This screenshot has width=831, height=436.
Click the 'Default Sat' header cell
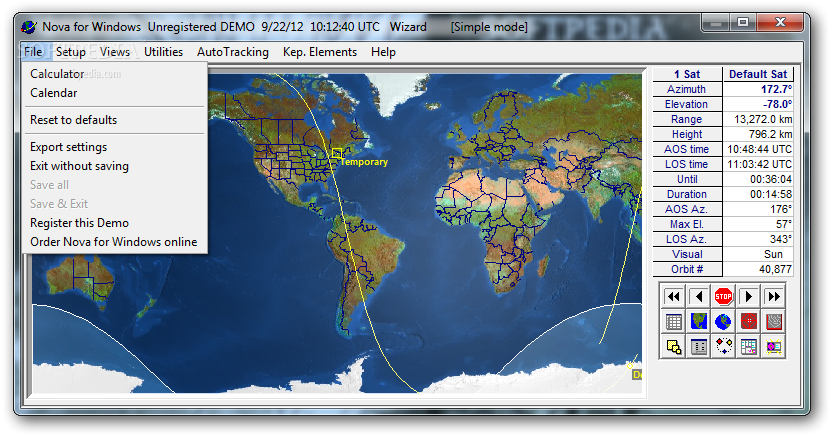[758, 74]
